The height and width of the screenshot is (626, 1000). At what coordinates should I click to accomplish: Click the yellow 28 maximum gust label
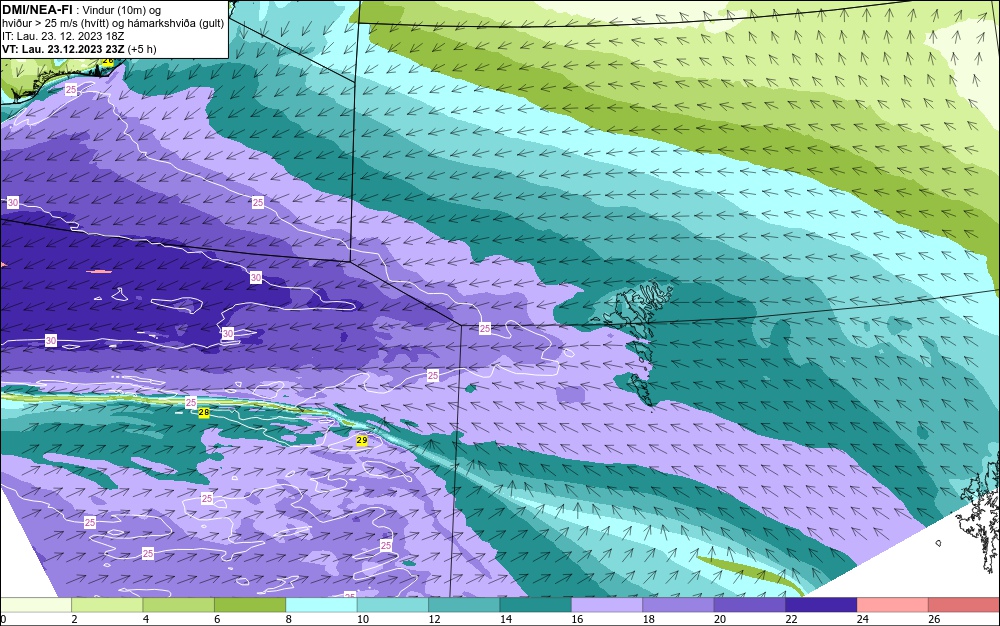click(x=204, y=413)
